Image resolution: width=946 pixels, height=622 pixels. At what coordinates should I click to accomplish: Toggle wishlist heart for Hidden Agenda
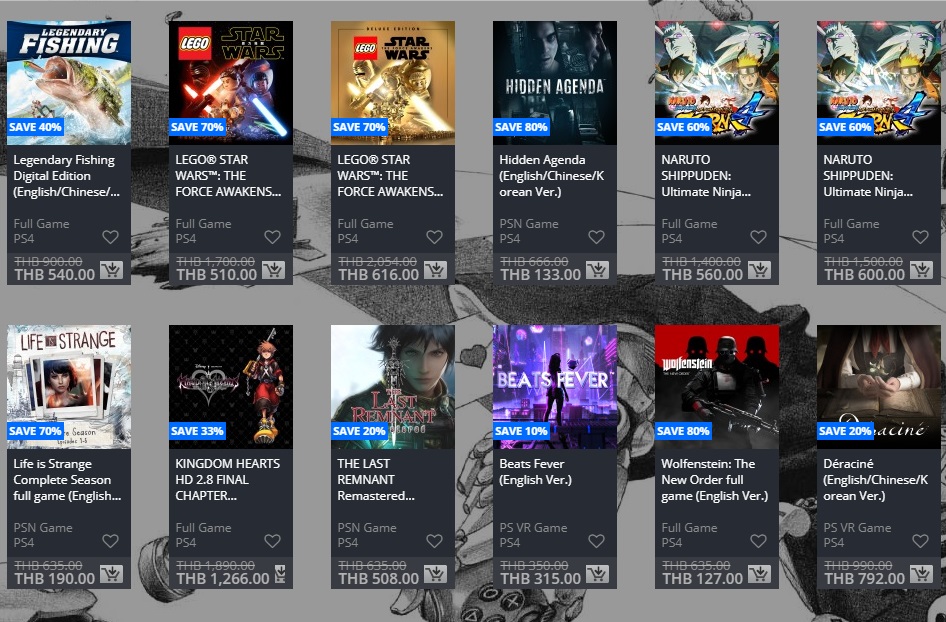point(596,237)
